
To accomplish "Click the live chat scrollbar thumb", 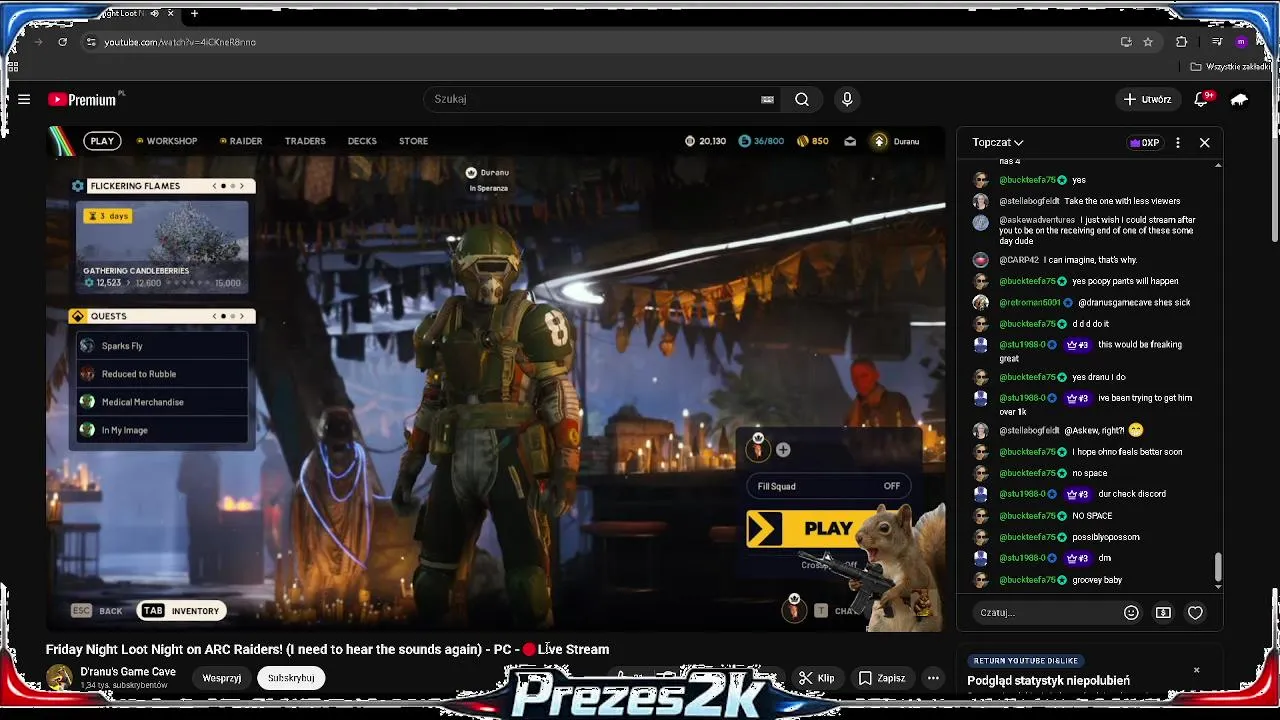I will (1217, 567).
